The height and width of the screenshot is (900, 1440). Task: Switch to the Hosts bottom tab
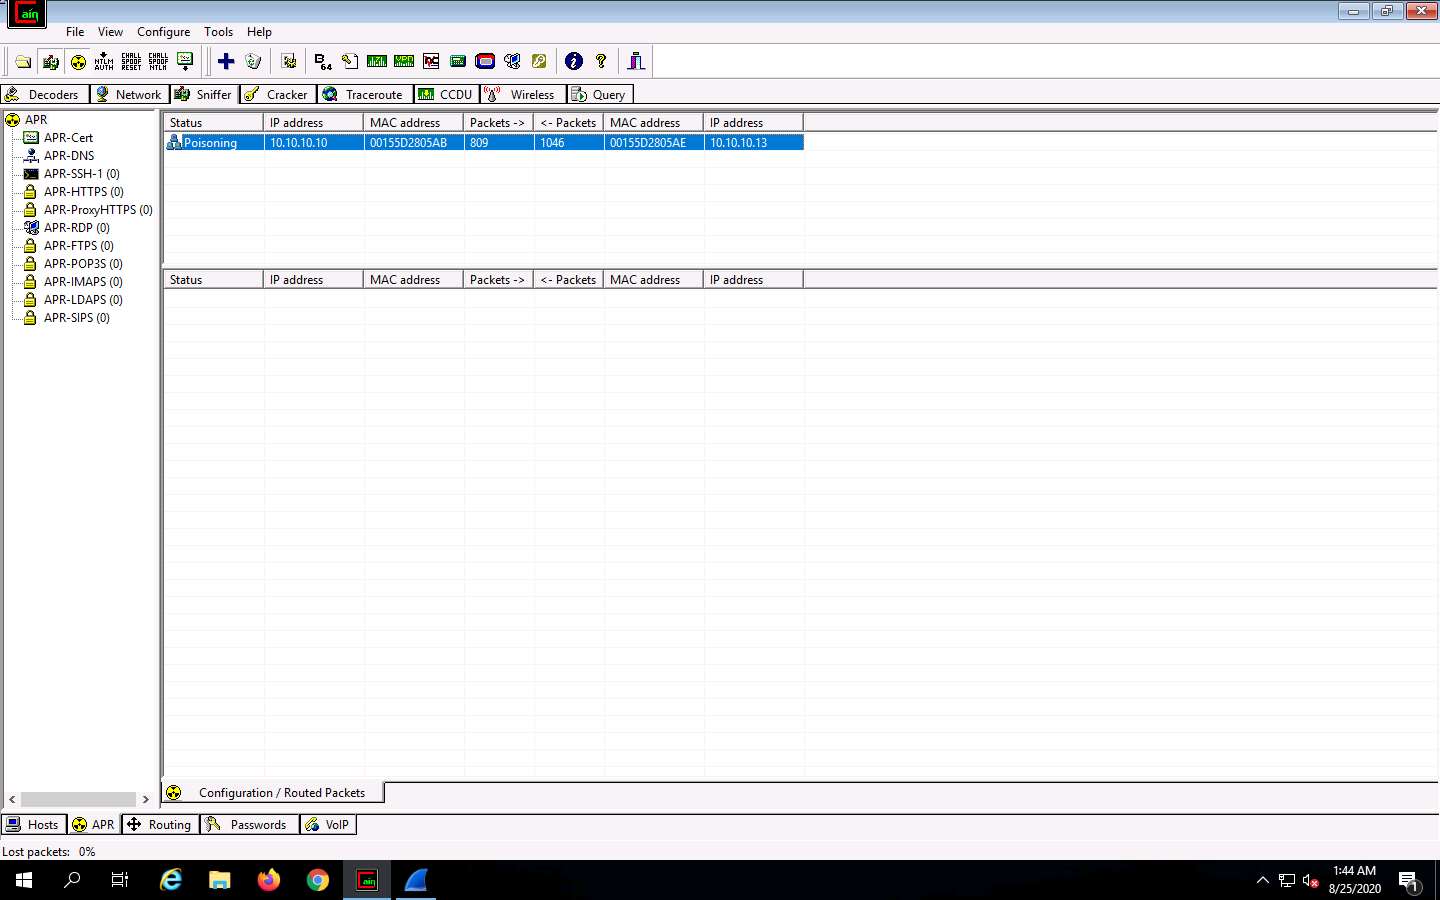click(33, 825)
